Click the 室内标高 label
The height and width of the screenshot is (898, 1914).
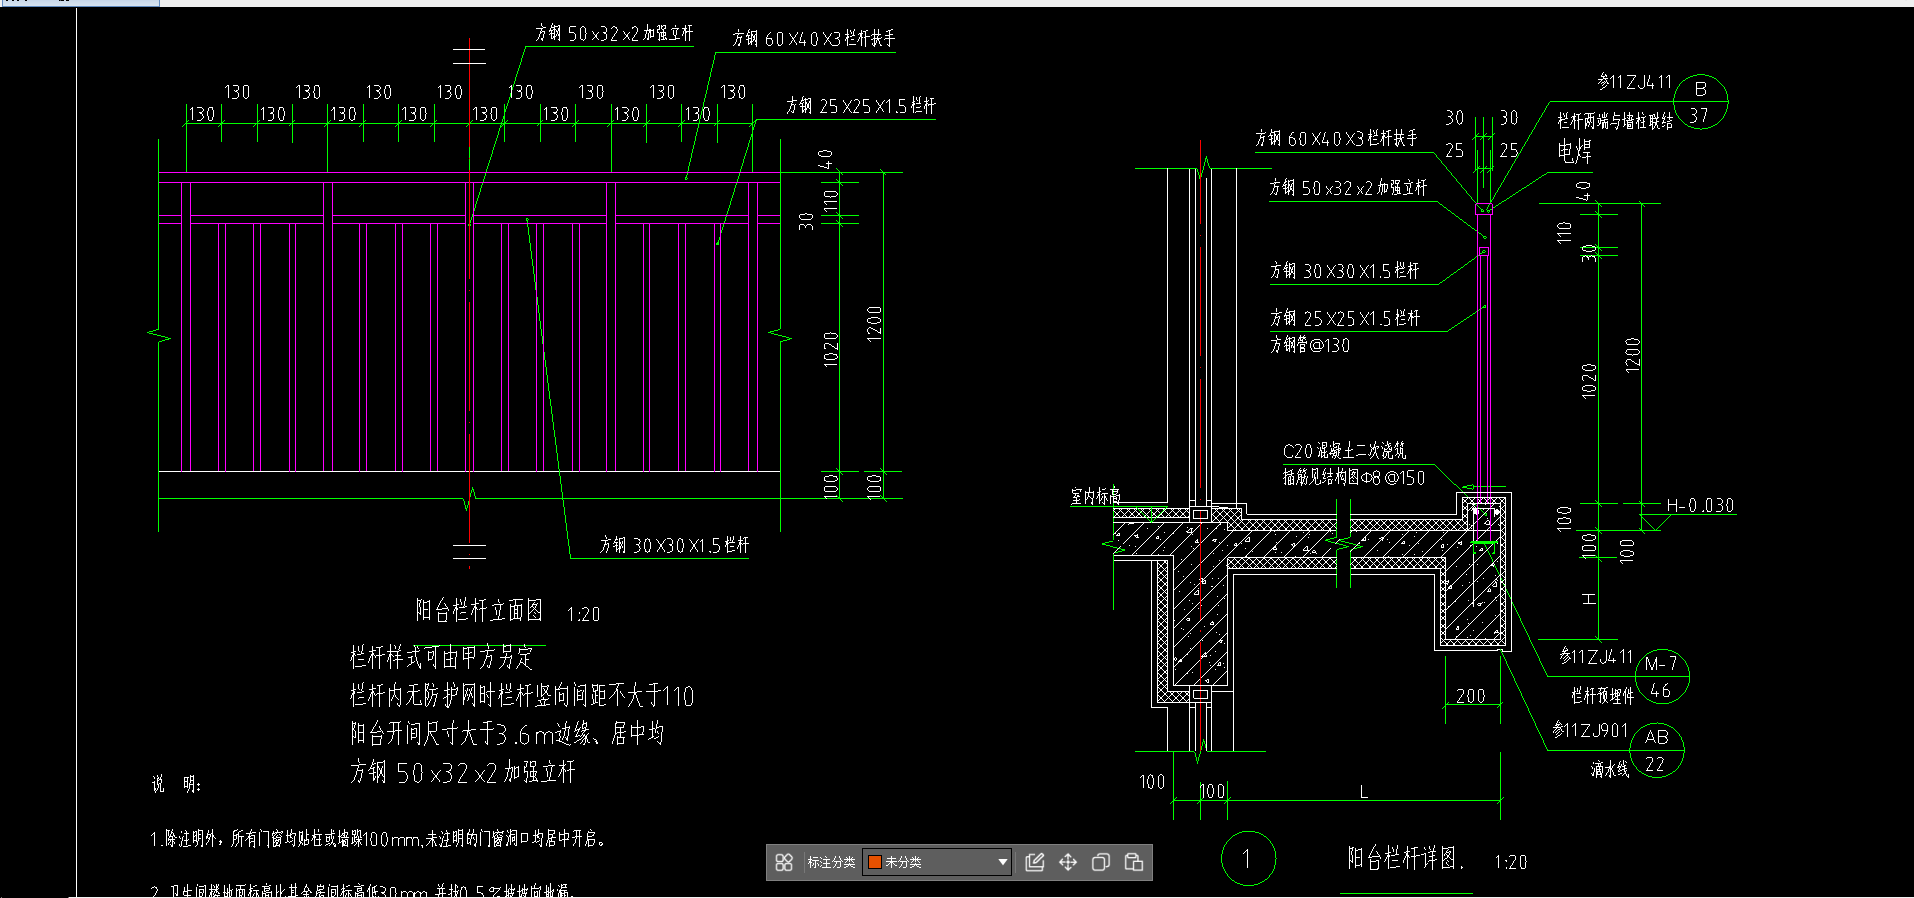(1095, 495)
